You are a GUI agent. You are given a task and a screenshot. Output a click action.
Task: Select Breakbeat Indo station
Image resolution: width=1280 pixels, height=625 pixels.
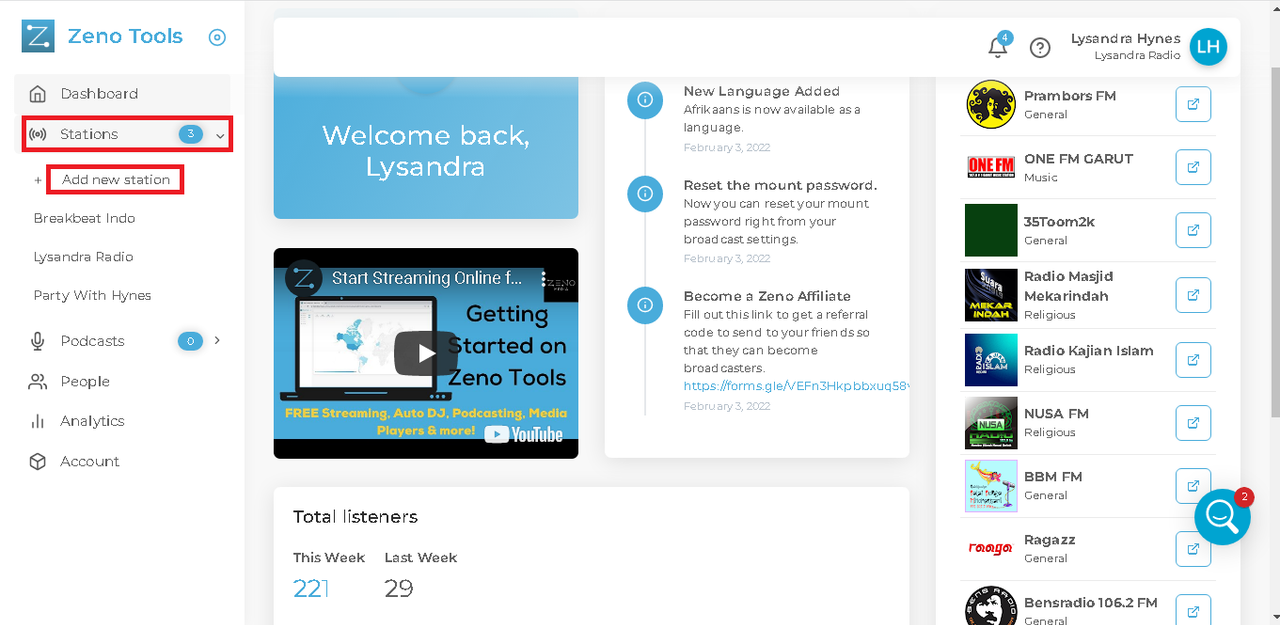[84, 218]
